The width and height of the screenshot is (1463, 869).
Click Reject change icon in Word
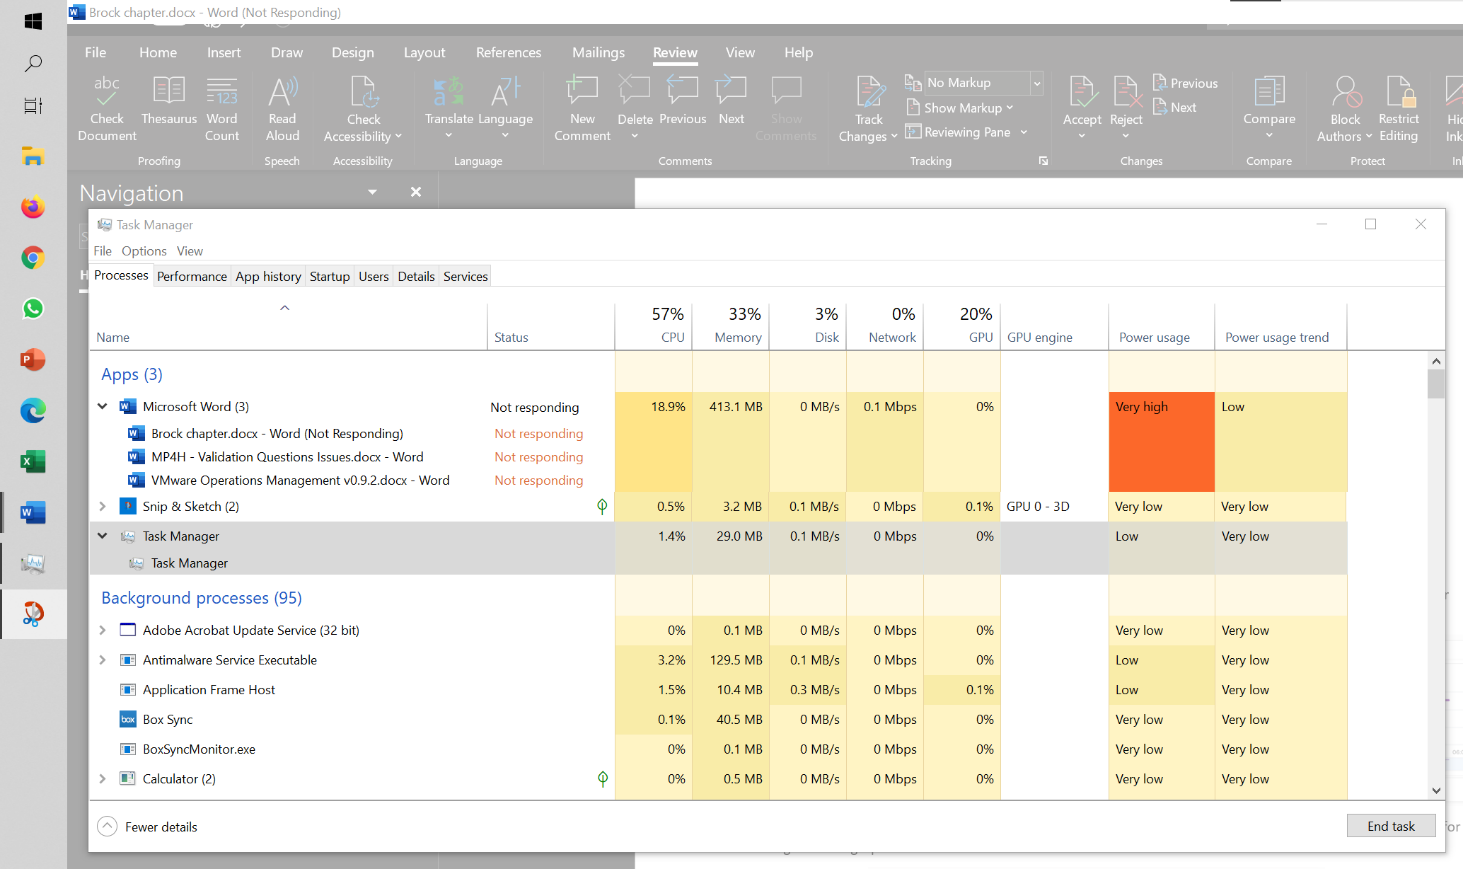coord(1126,91)
